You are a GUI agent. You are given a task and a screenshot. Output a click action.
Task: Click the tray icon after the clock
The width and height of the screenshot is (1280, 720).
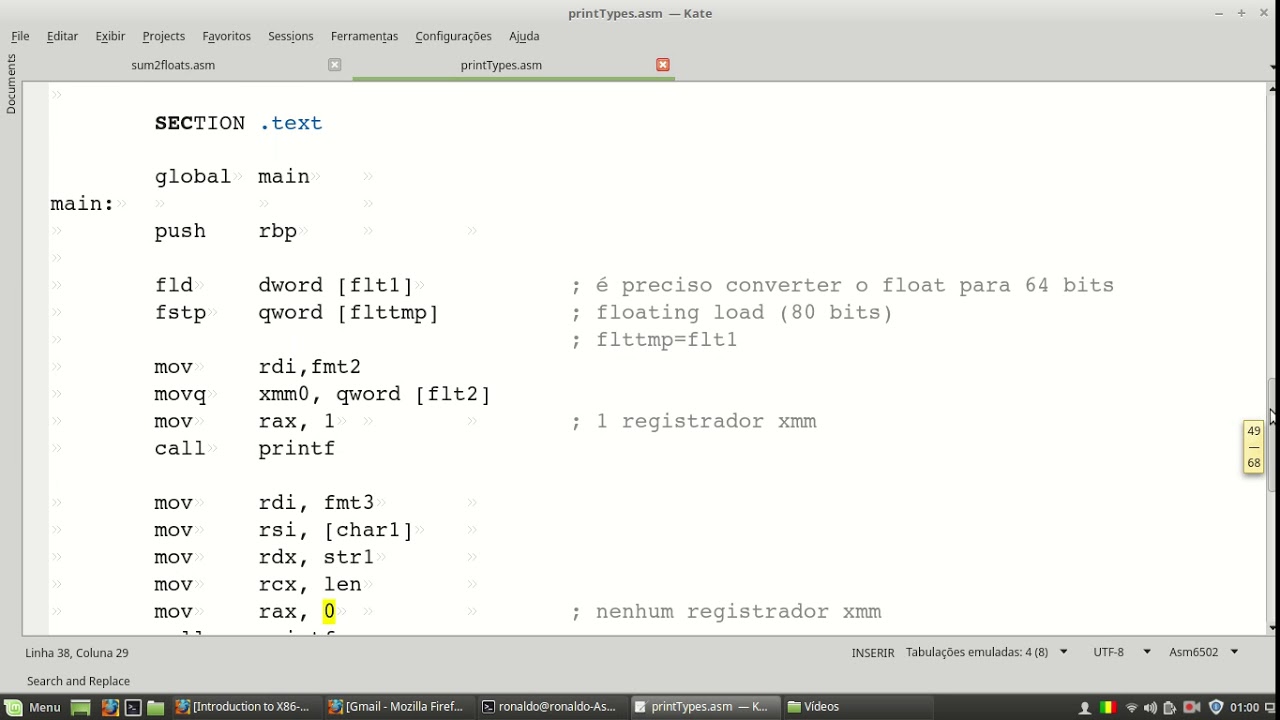[1271, 708]
